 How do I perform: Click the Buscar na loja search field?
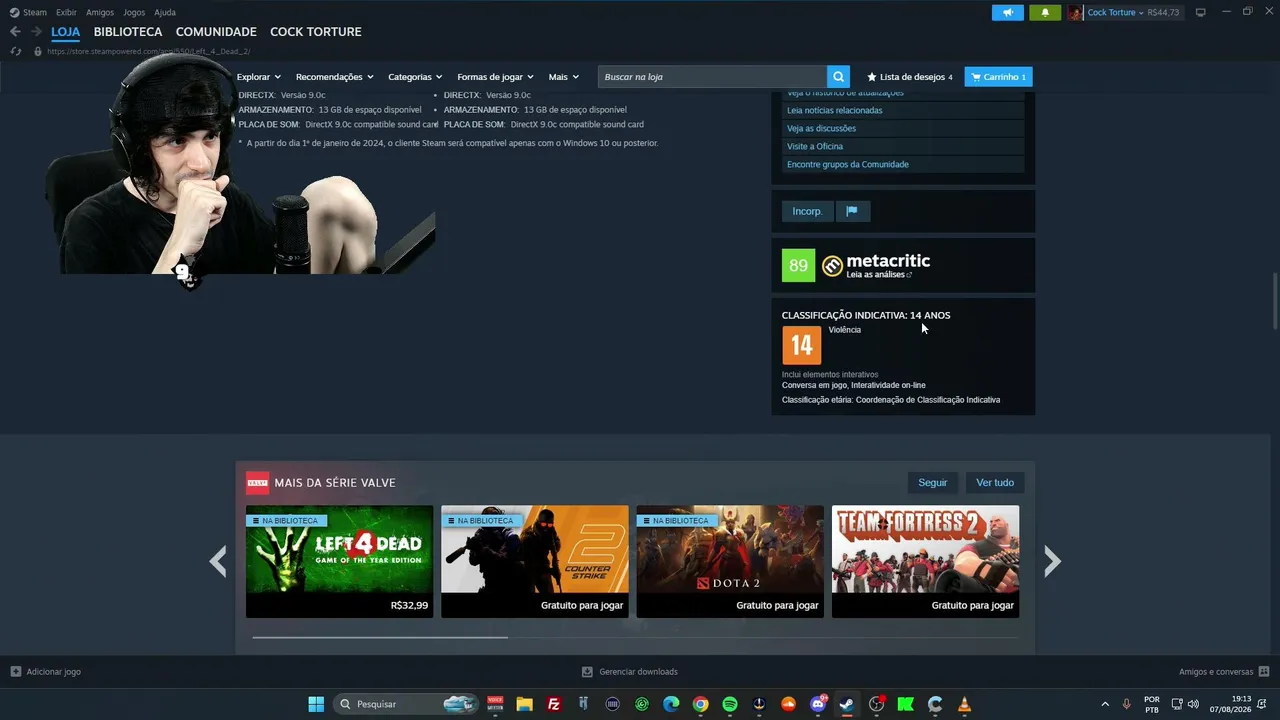(712, 77)
